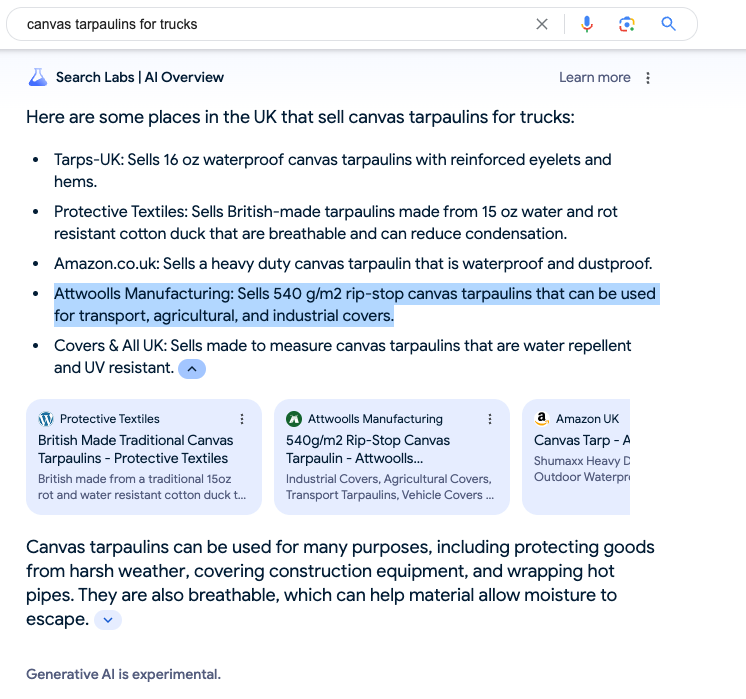The height and width of the screenshot is (699, 746).
Task: Click the Learn more link
Action: [594, 77]
